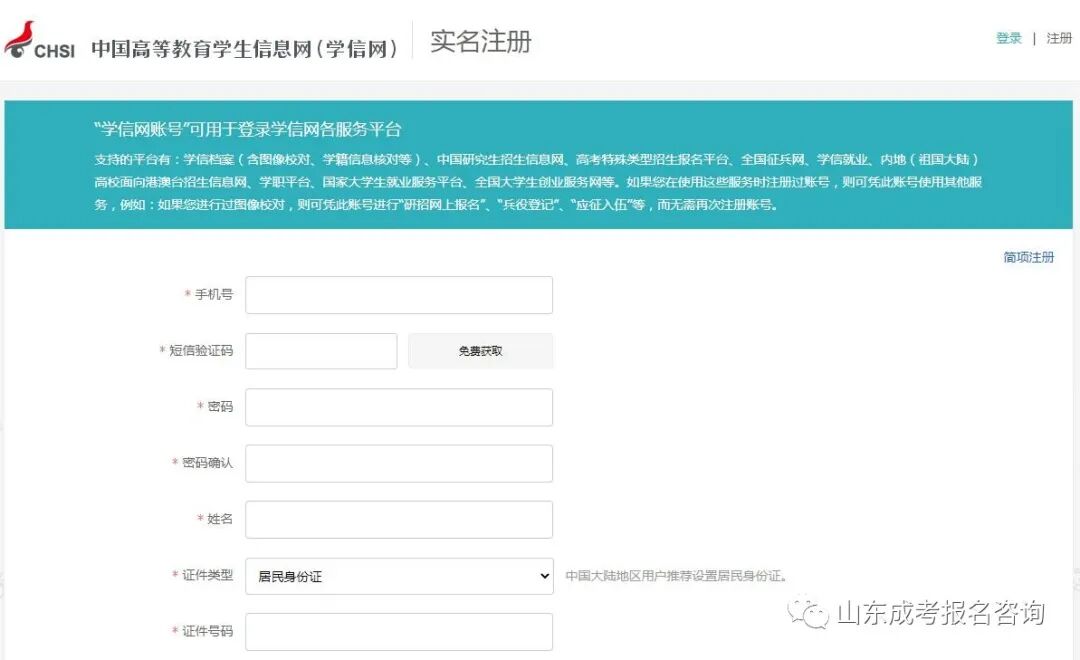Focus the 证件号码 input field

point(399,632)
